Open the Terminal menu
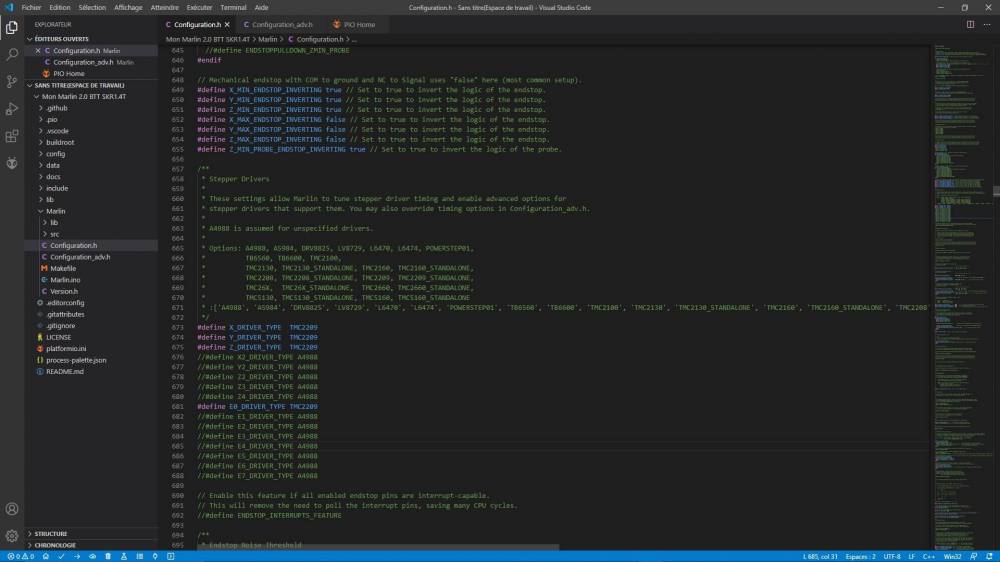This screenshot has height=562, width=1000. (x=233, y=8)
